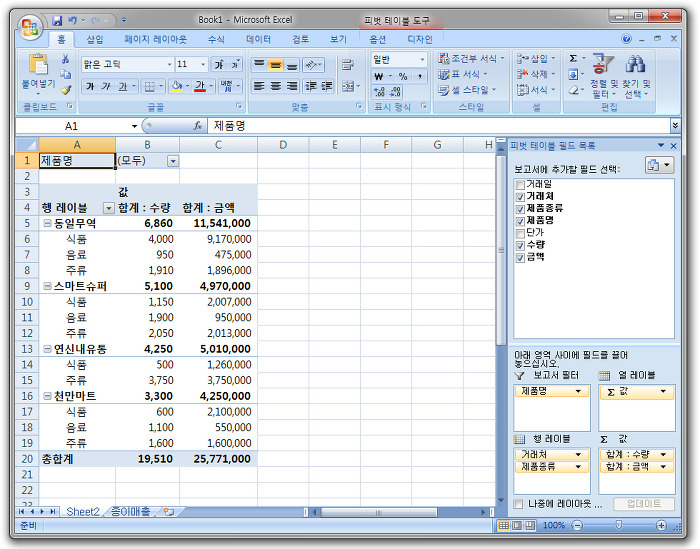Select column C header
The image size is (700, 549).
tap(218, 145)
